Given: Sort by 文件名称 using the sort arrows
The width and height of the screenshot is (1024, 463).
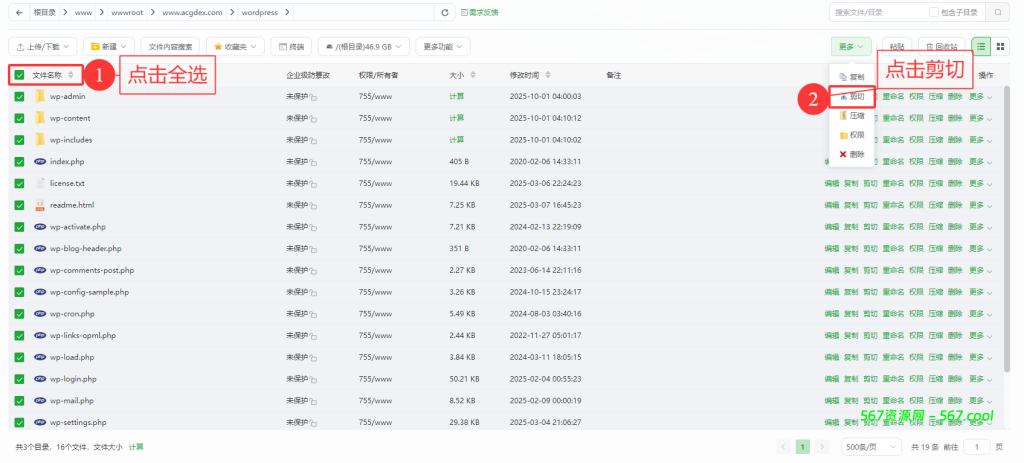Looking at the screenshot, I should 70,75.
